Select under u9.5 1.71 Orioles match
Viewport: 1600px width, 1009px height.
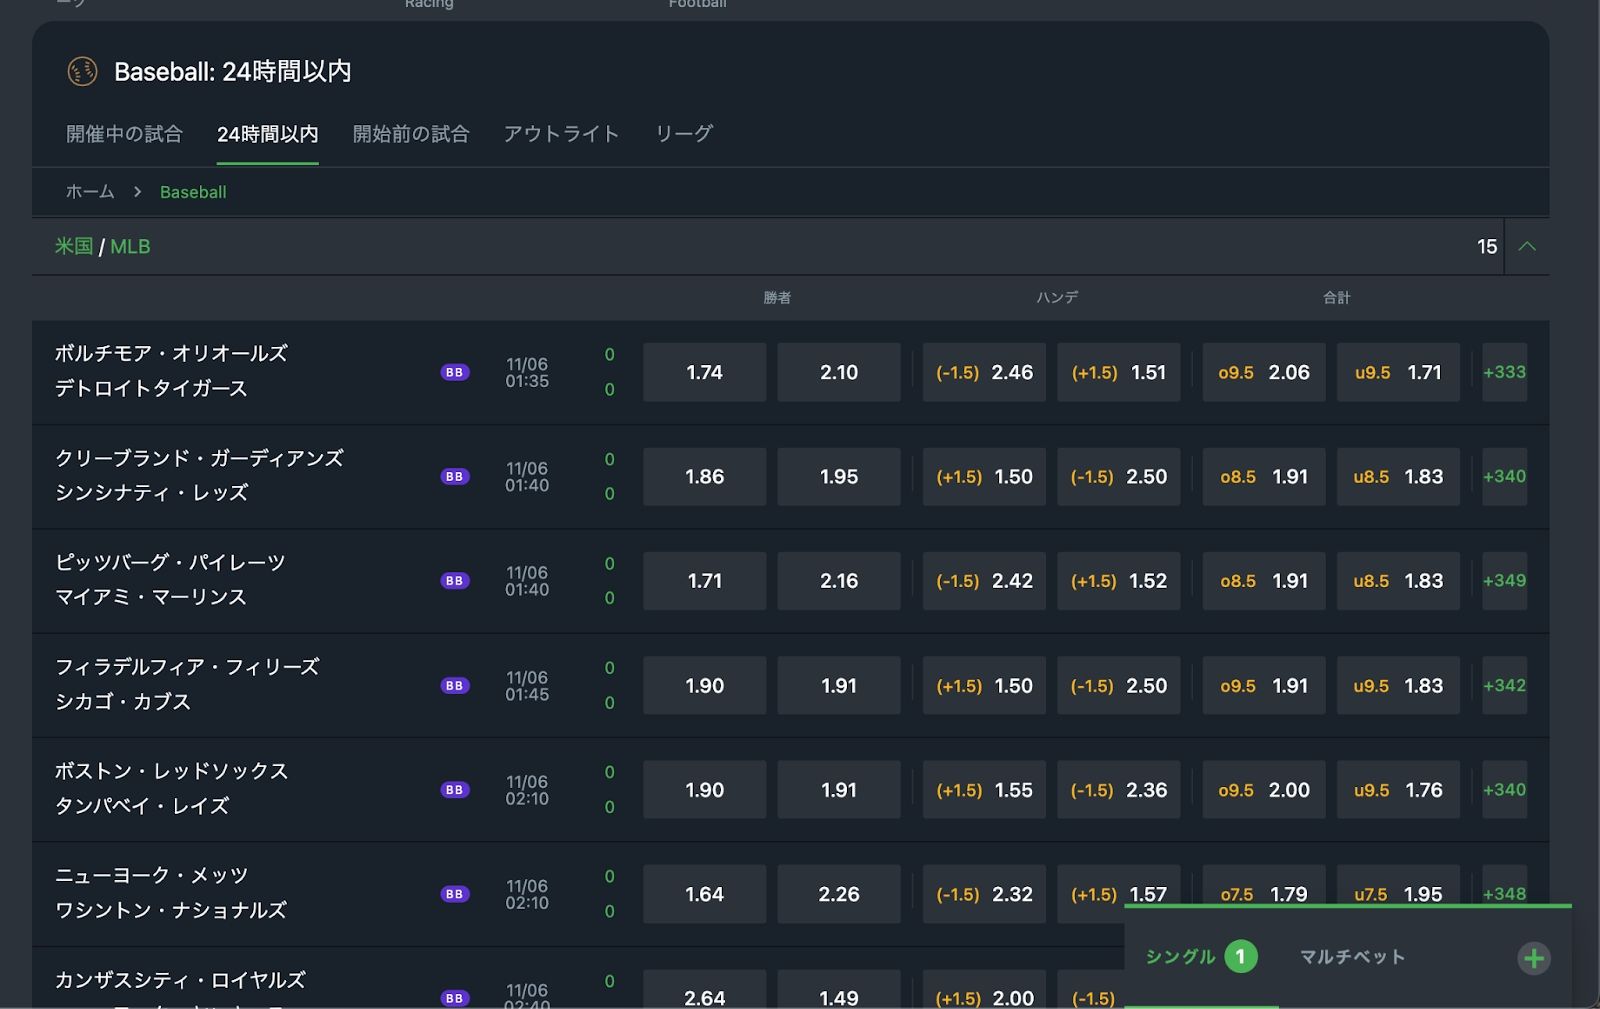pos(1398,372)
